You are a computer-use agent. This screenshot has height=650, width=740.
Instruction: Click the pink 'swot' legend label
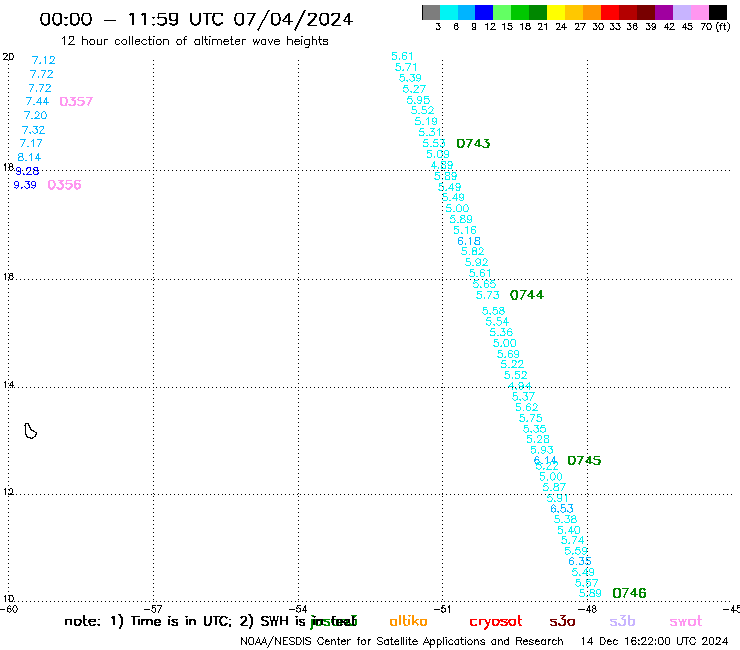click(x=686, y=622)
